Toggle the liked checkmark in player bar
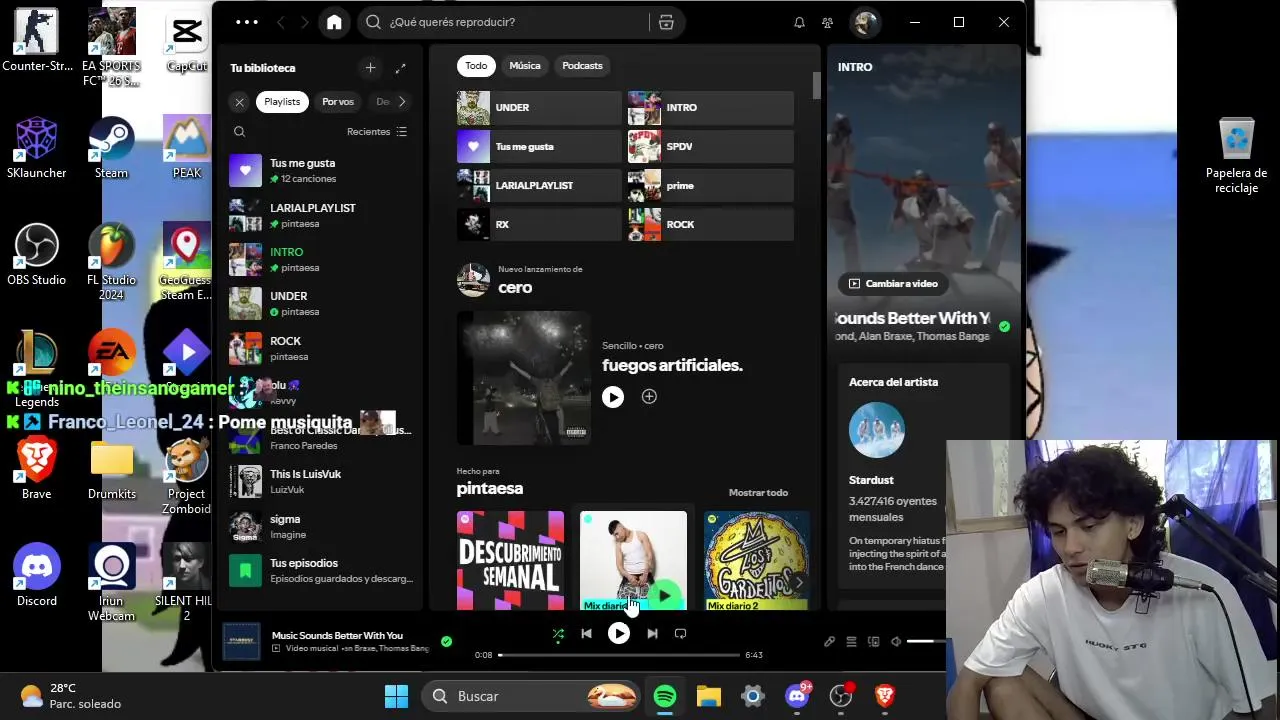 click(x=446, y=641)
